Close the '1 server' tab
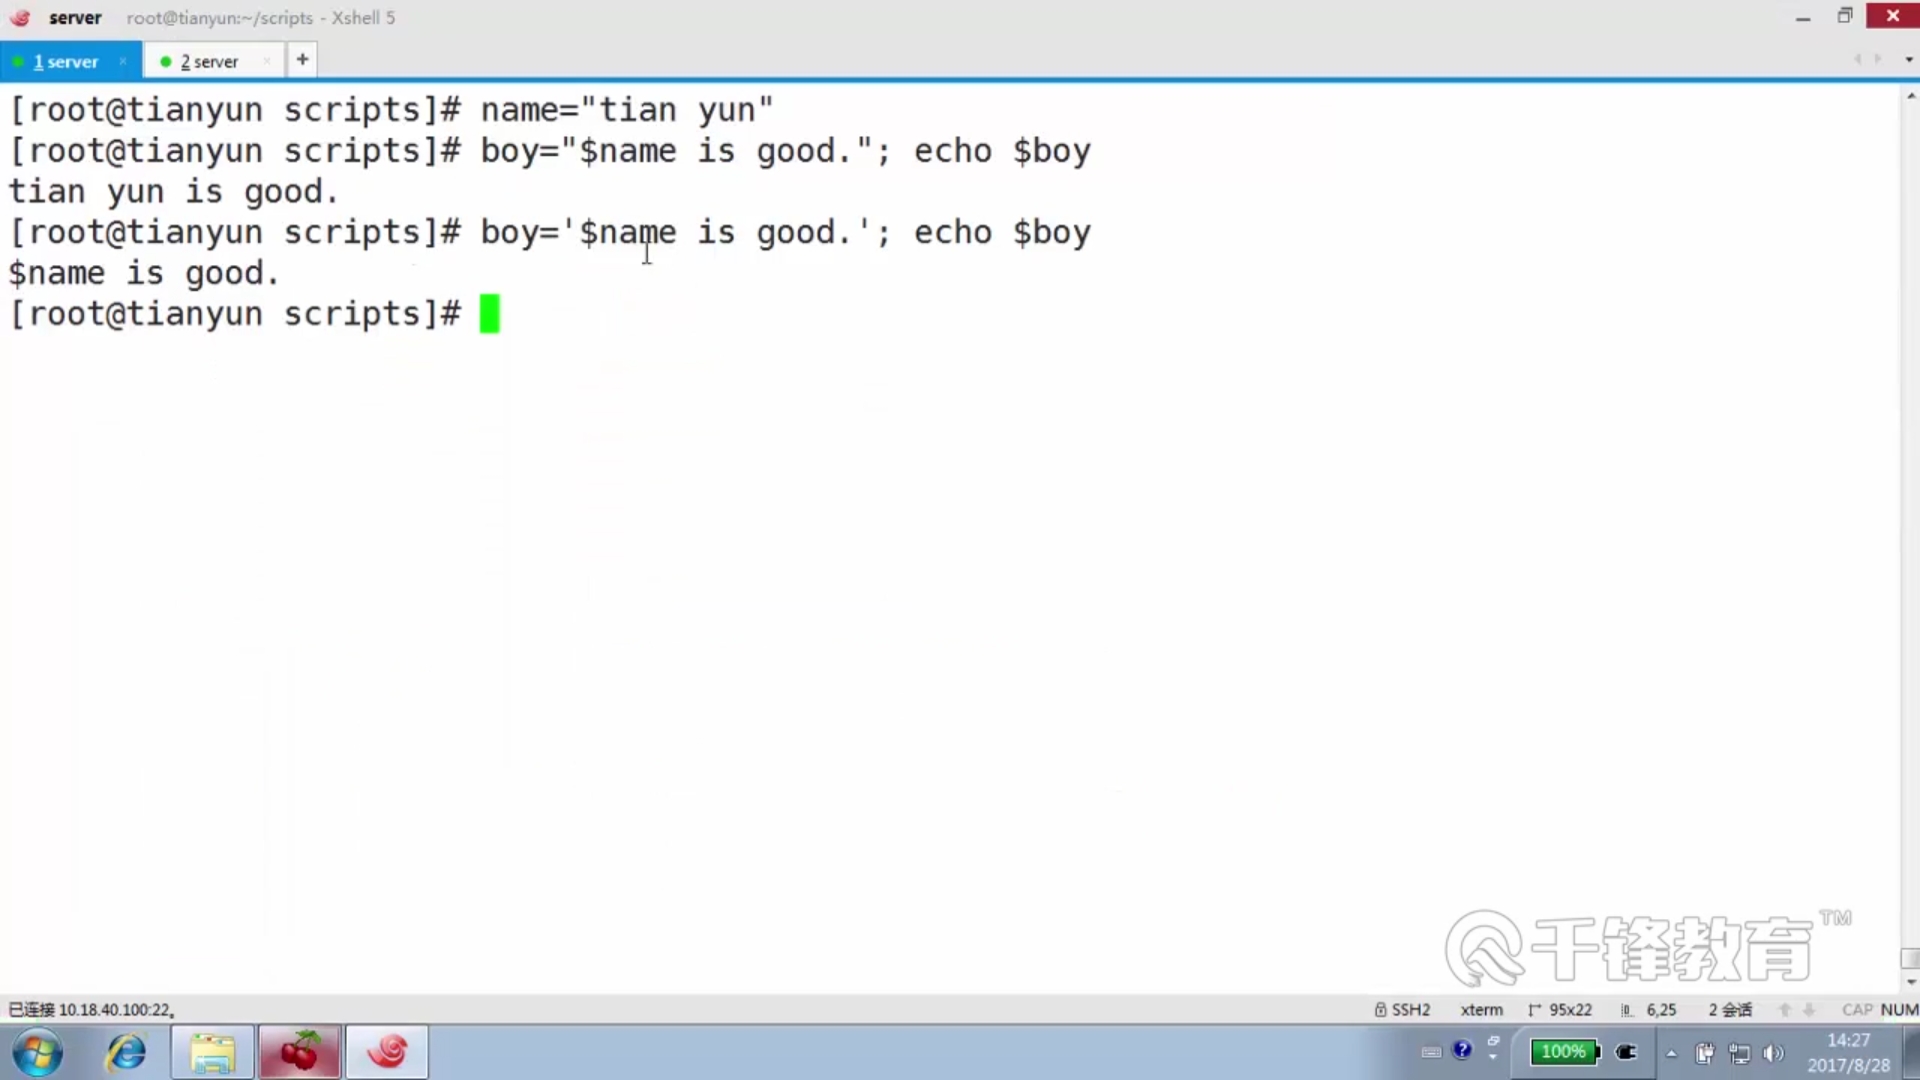1920x1080 pixels. (x=123, y=61)
